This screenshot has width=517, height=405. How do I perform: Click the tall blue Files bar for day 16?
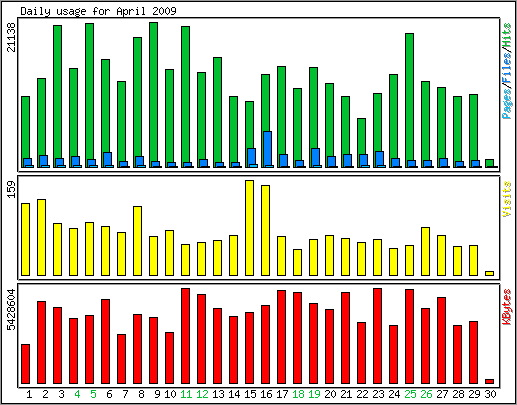click(267, 149)
